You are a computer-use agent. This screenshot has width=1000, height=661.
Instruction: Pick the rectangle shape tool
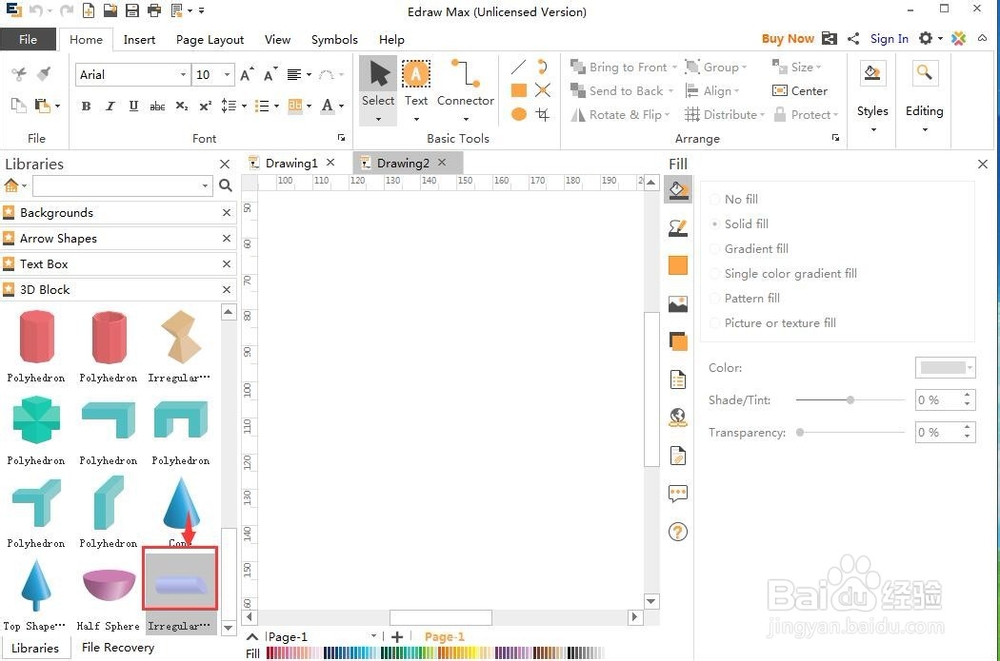pos(519,91)
